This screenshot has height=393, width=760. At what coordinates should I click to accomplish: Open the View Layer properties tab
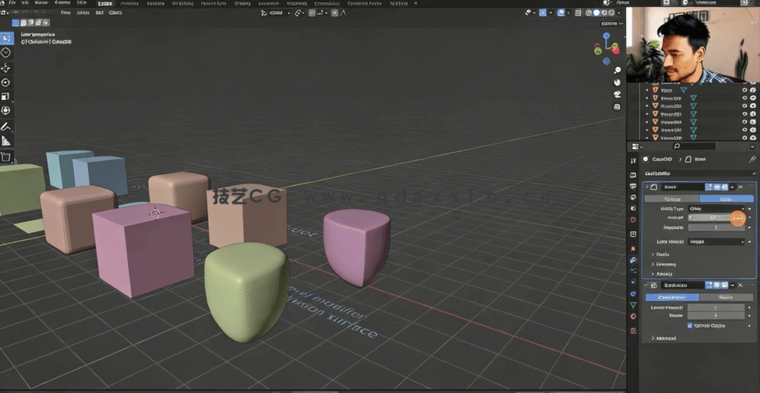coord(633,197)
